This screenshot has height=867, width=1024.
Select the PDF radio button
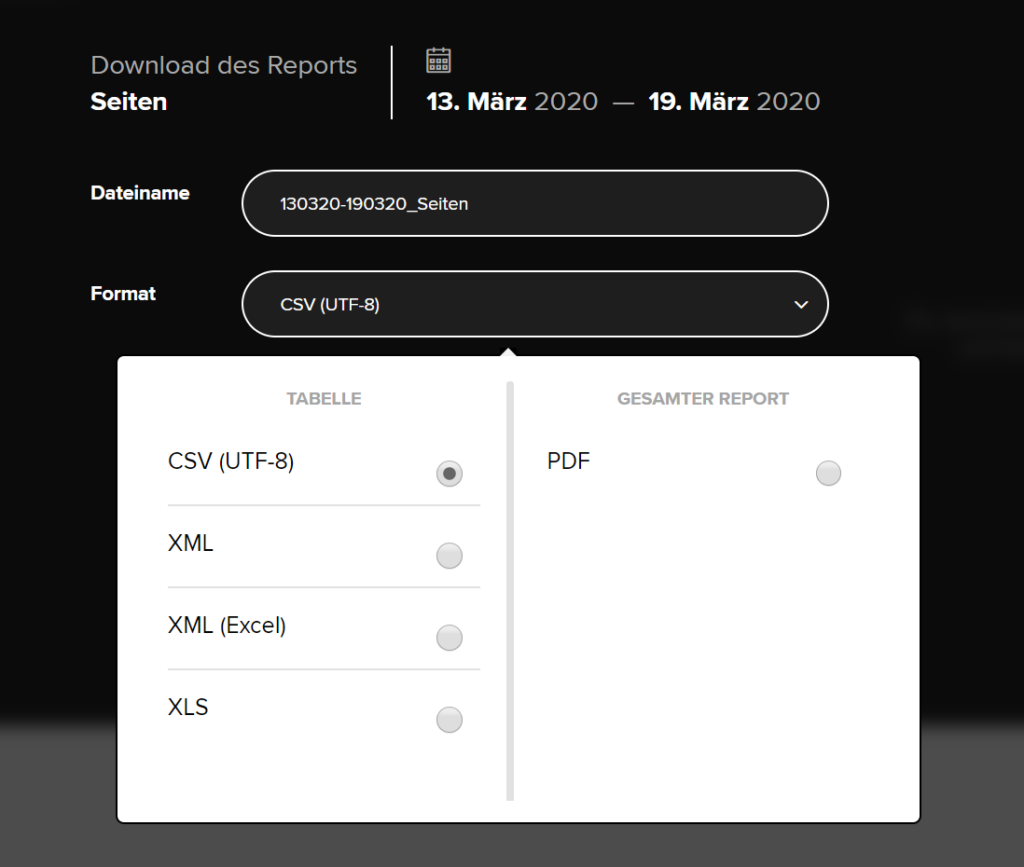(x=828, y=473)
